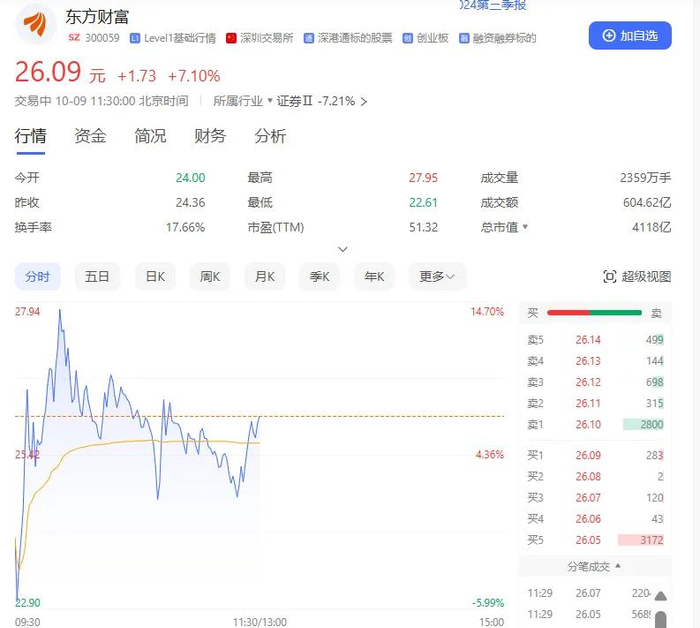Screen dimensions: 700x628
Task: Click the 深港通标的股票 badge icon
Action: [x=308, y=38]
